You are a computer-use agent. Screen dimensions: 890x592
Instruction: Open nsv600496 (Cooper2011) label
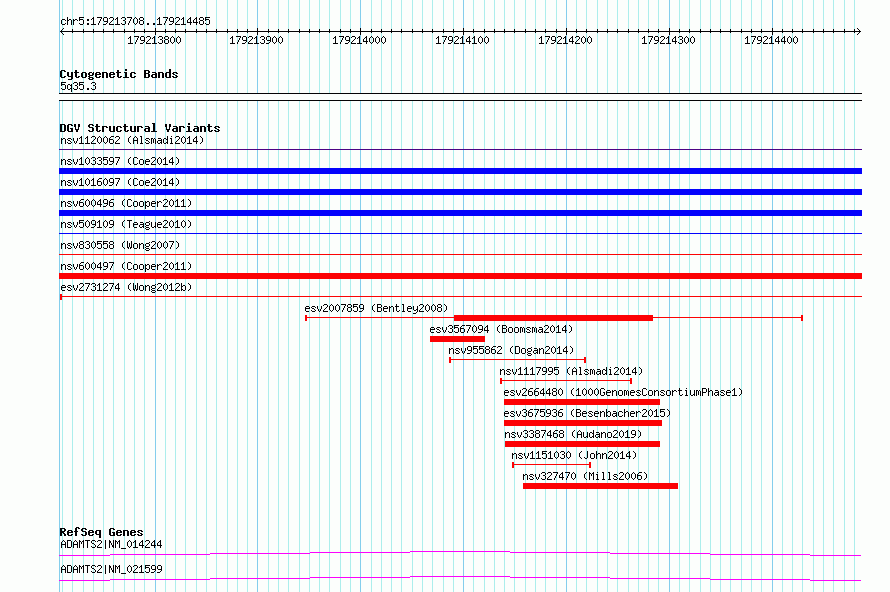pyautogui.click(x=126, y=203)
